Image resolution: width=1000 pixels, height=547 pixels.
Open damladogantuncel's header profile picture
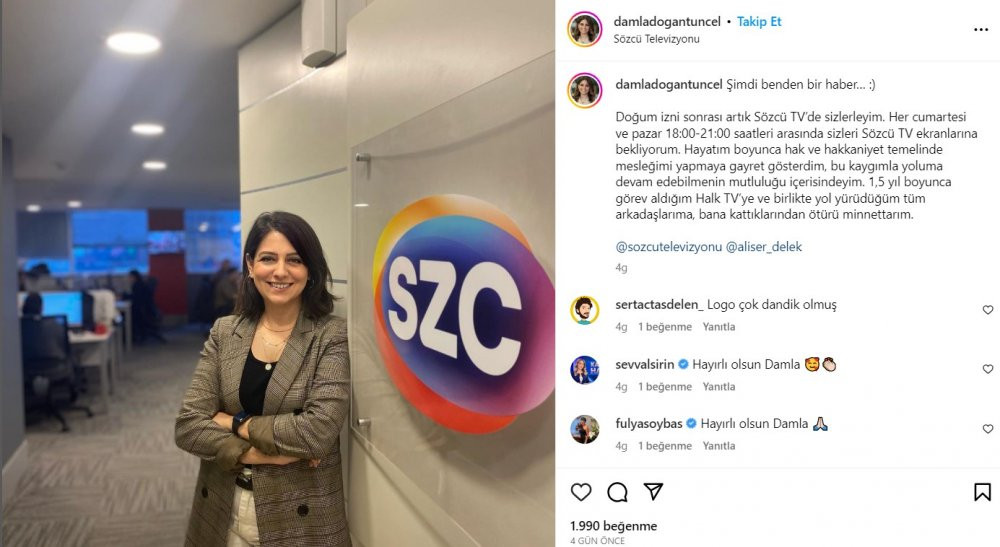(x=584, y=29)
